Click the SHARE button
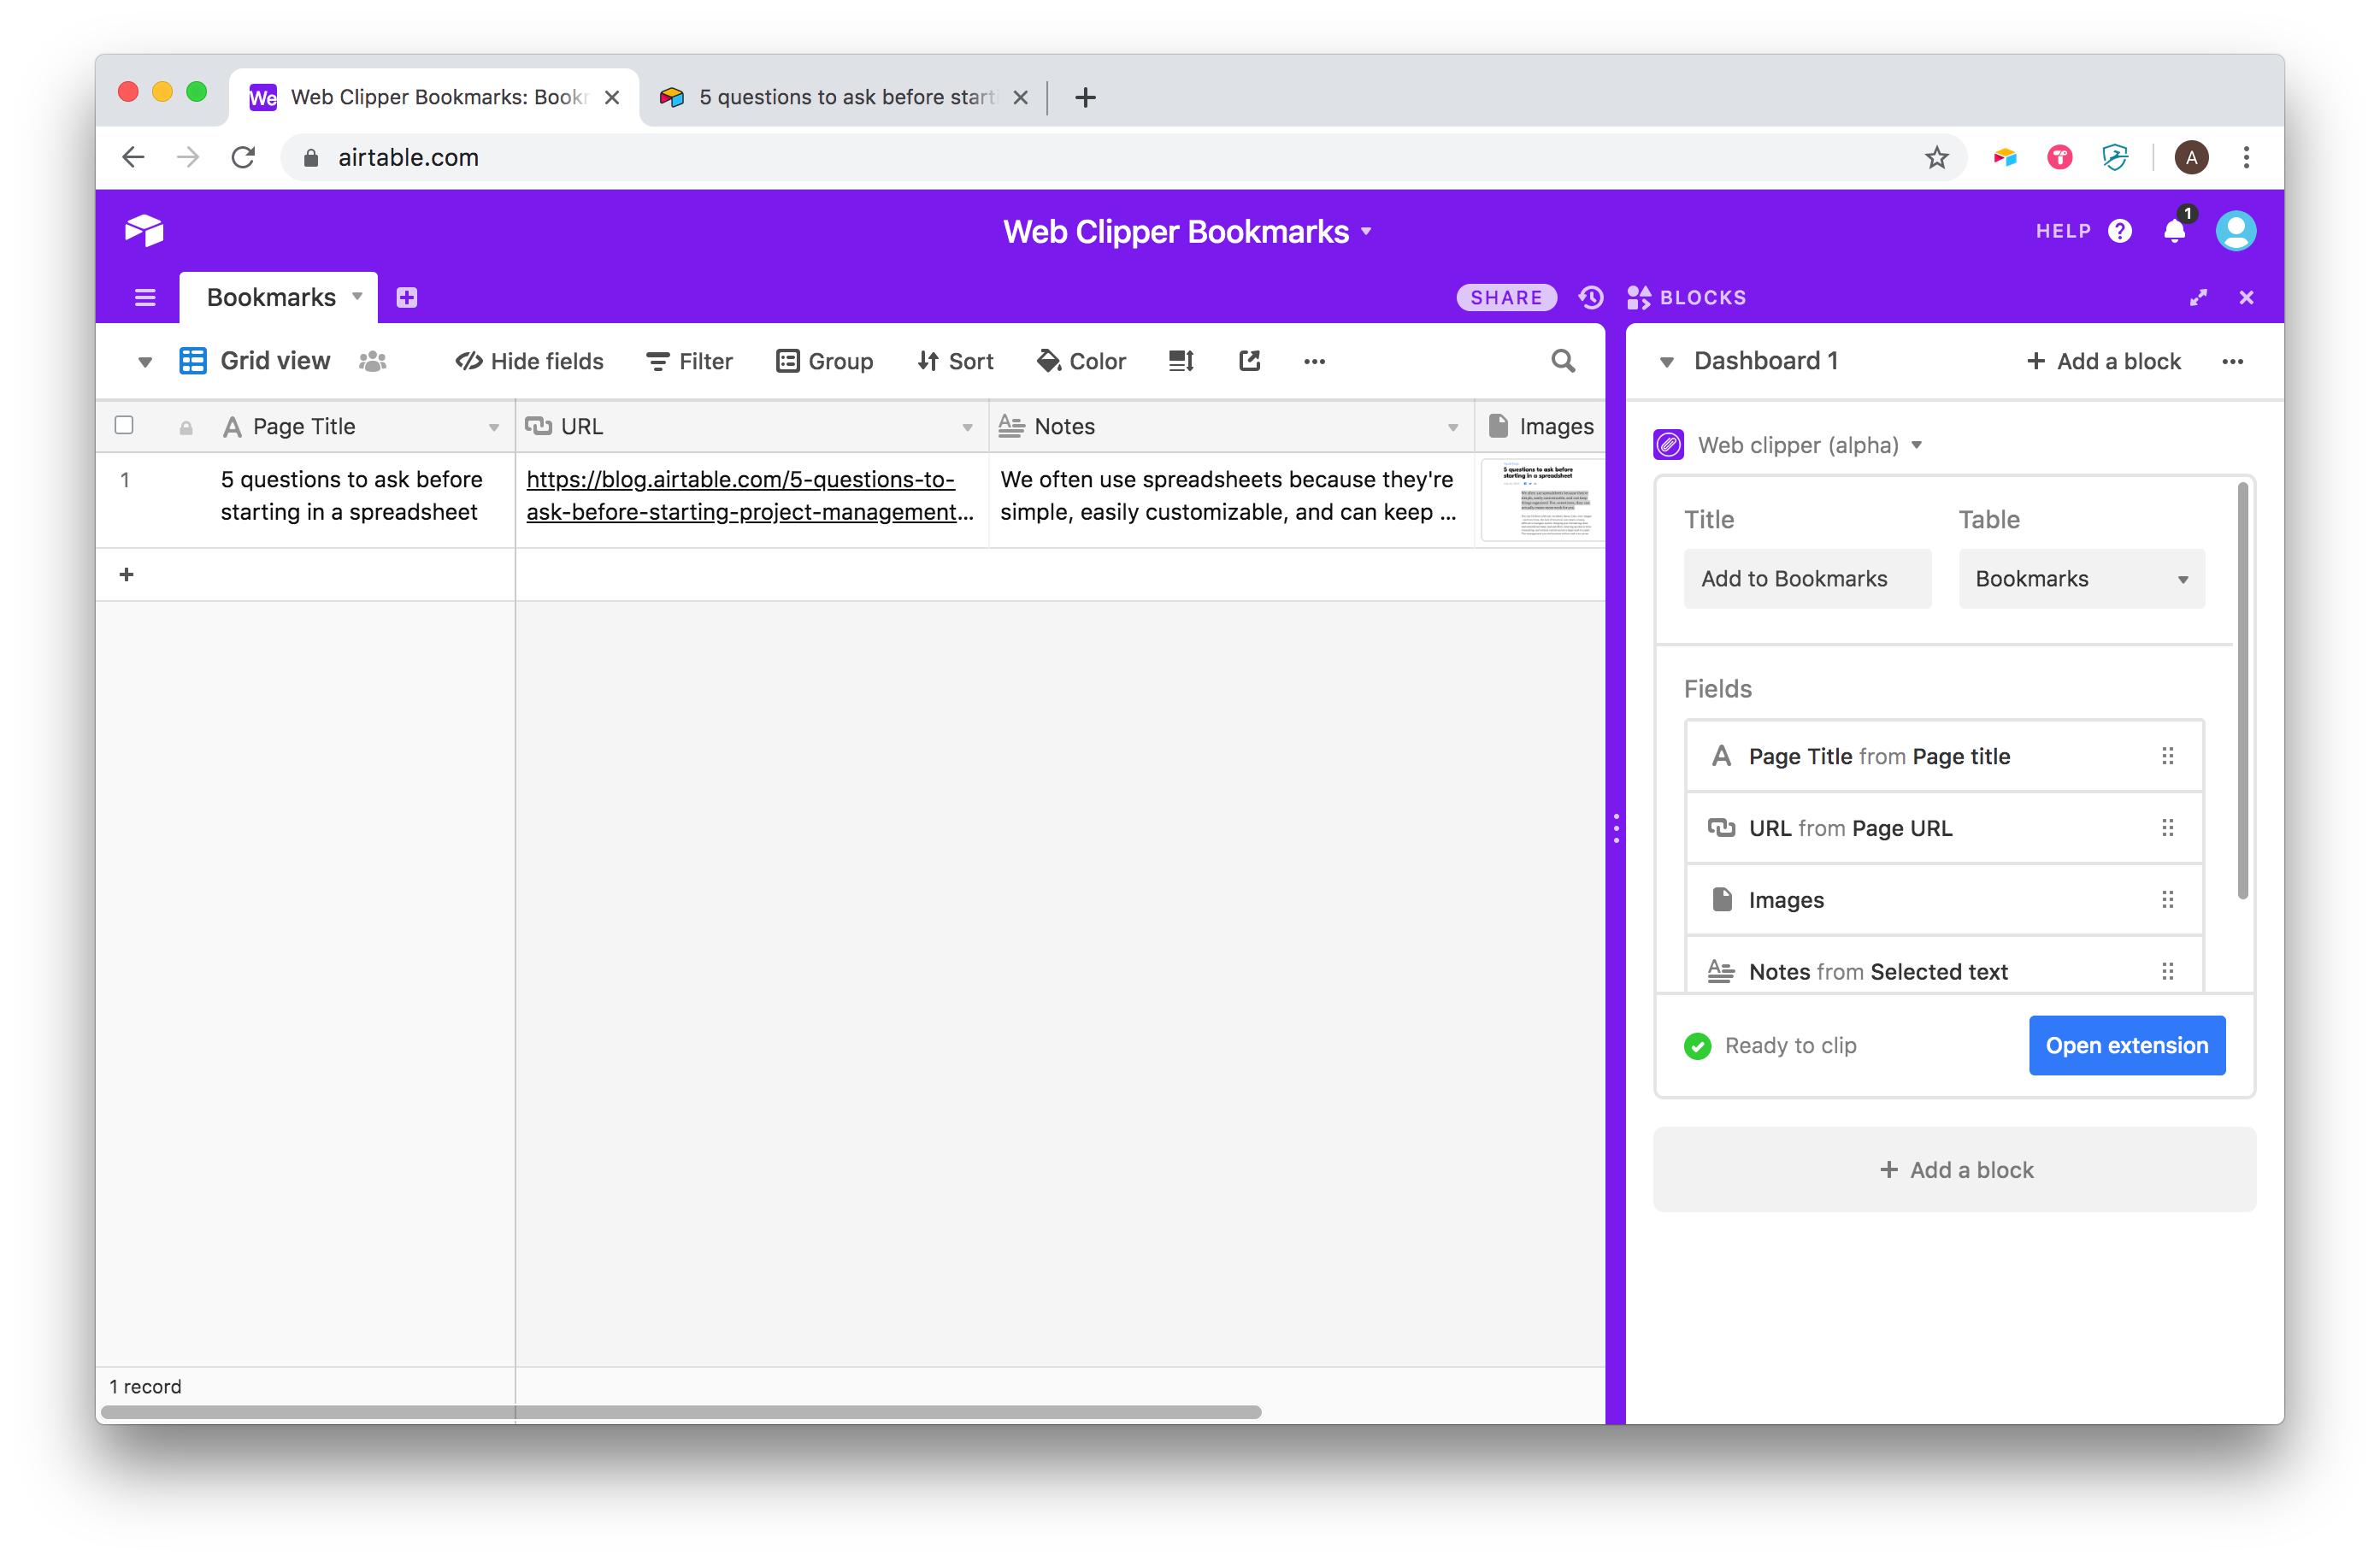The height and width of the screenshot is (1561, 2380). point(1506,297)
